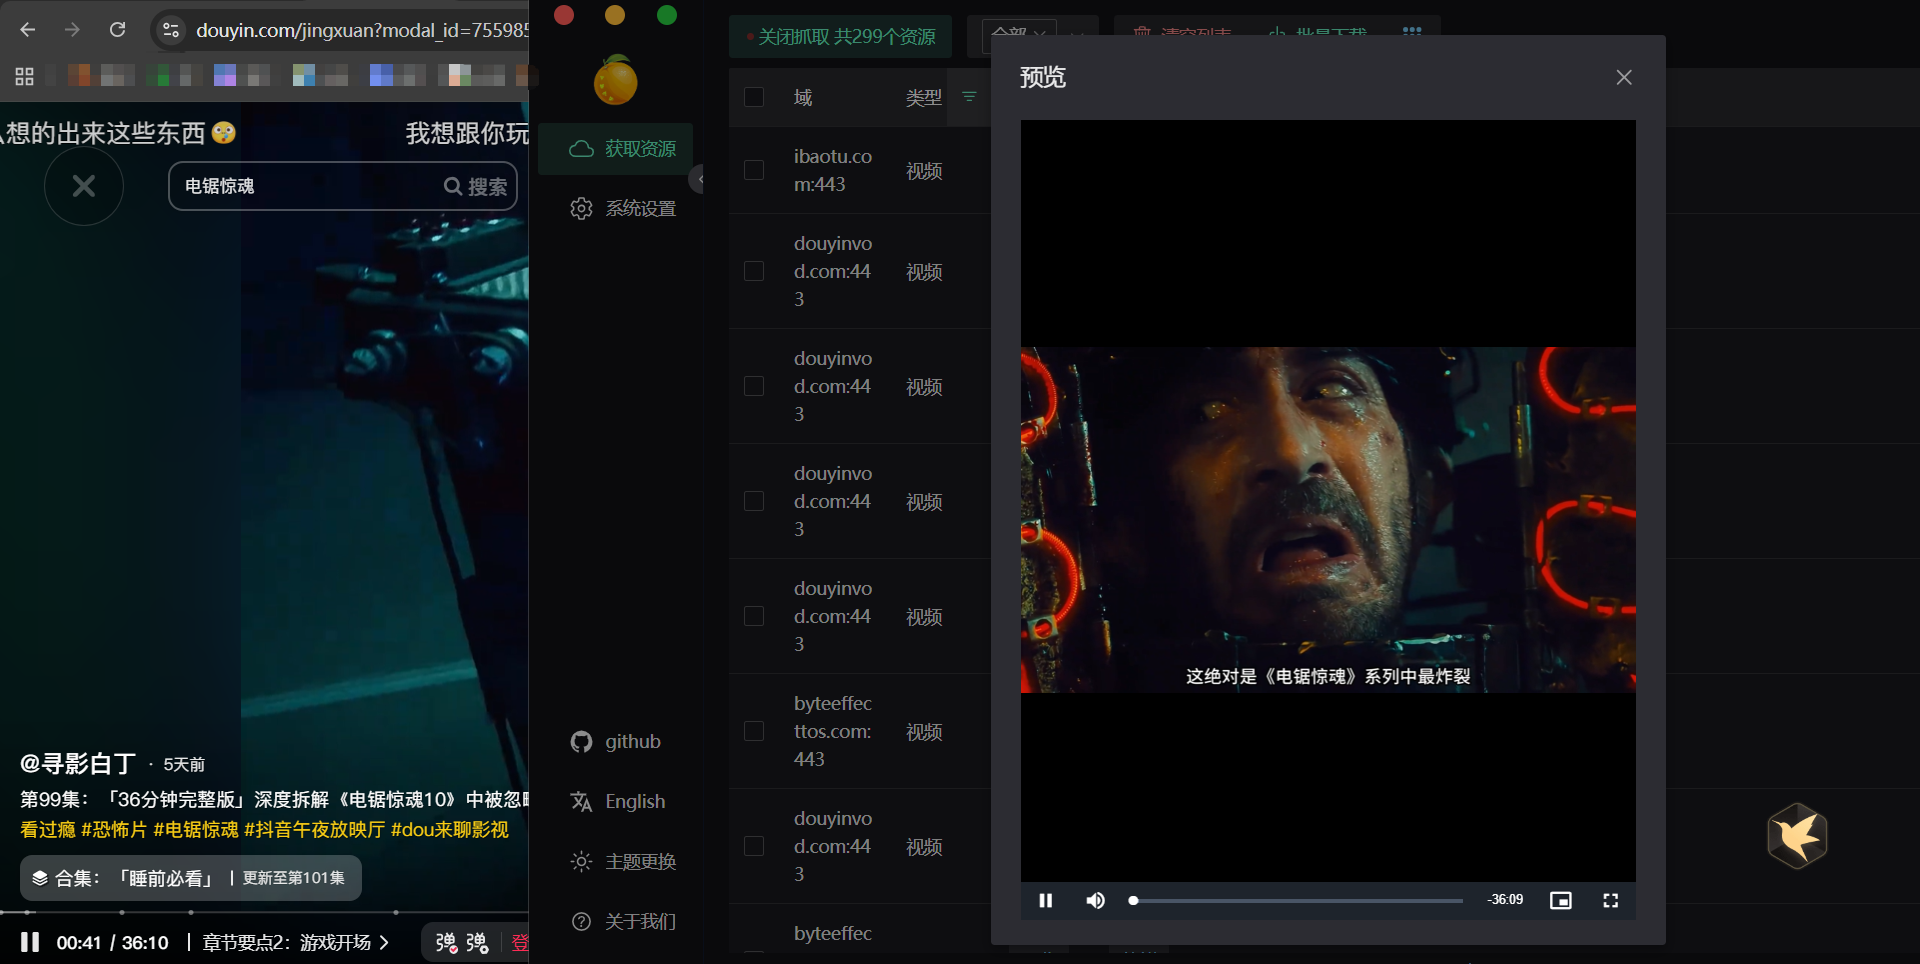Switch language to English

click(x=618, y=801)
